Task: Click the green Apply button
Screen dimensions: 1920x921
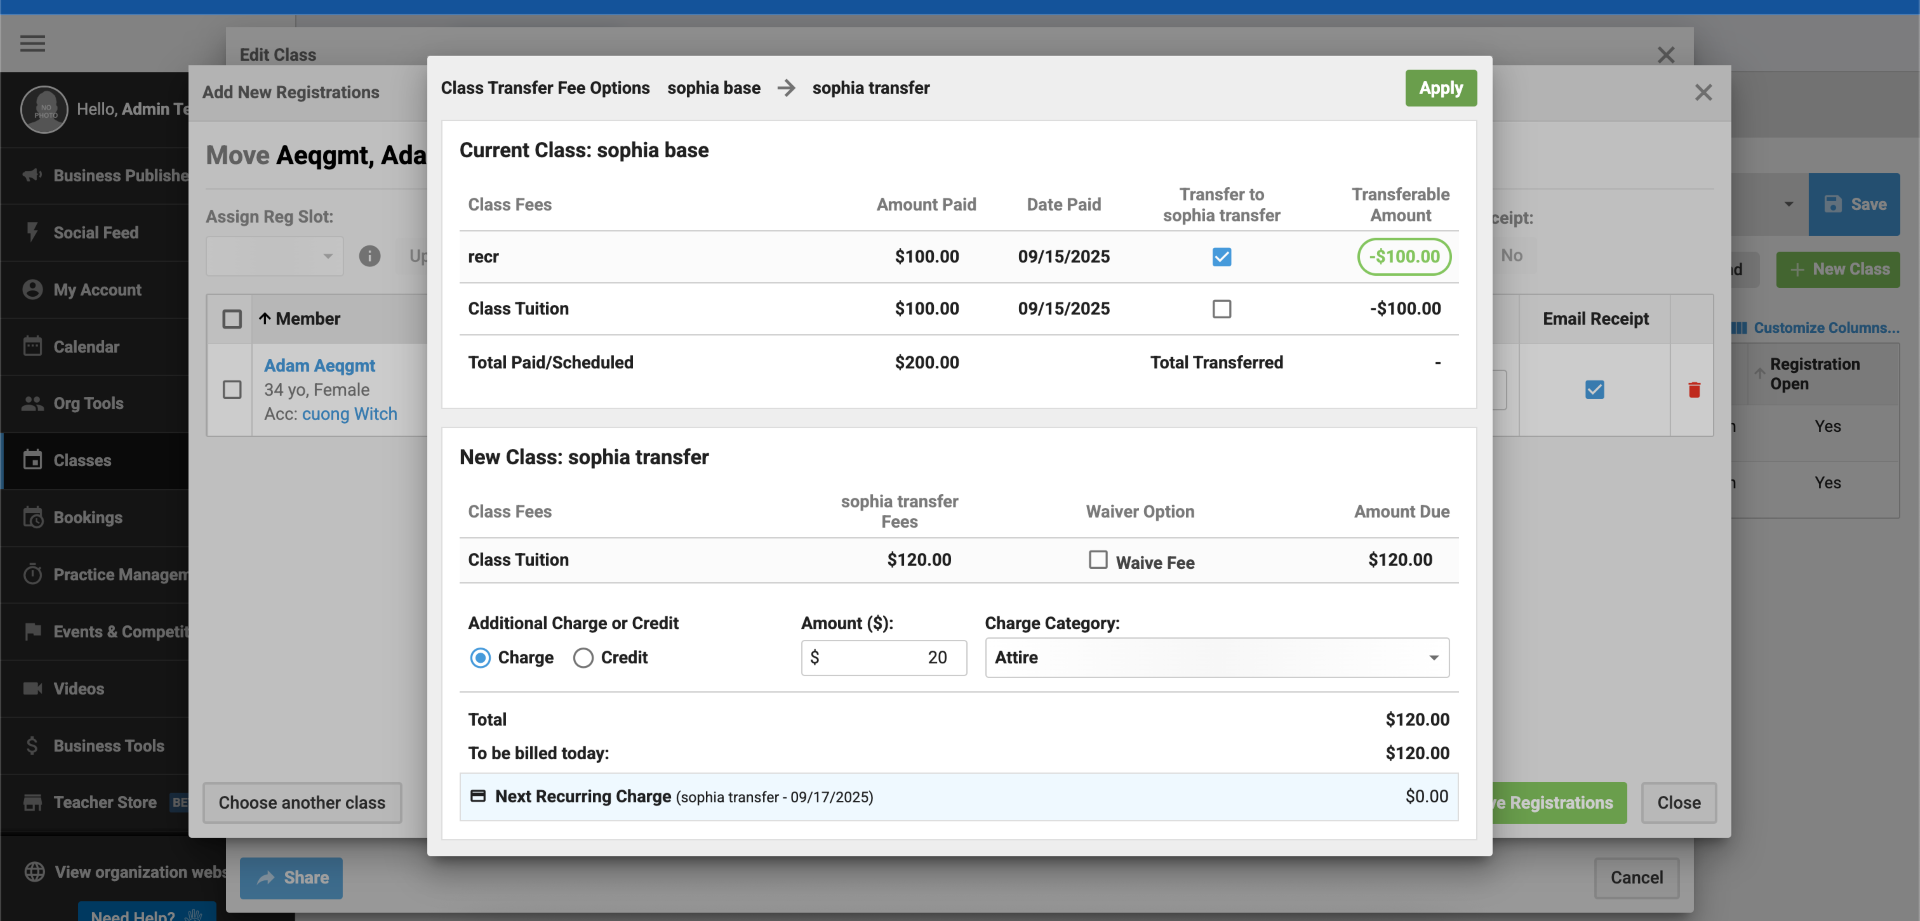Action: (1440, 88)
